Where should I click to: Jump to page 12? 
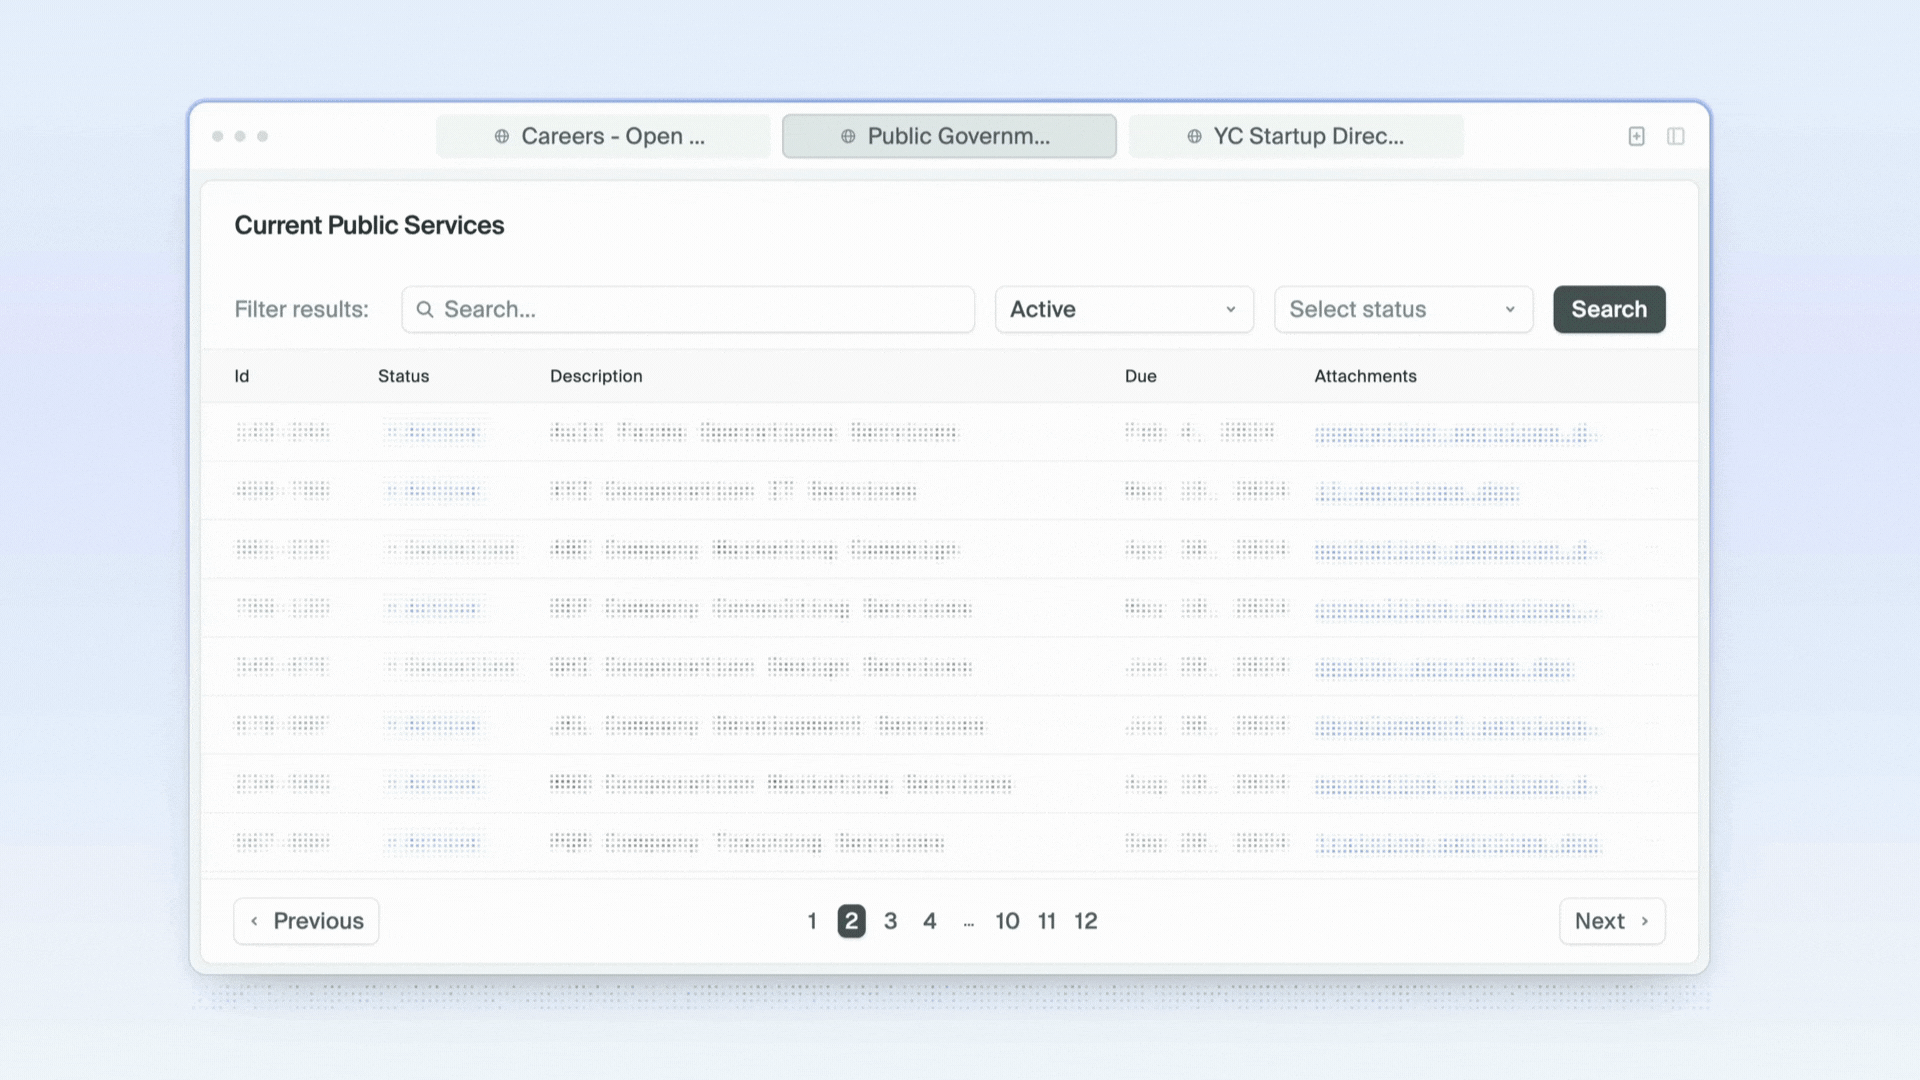click(x=1085, y=921)
